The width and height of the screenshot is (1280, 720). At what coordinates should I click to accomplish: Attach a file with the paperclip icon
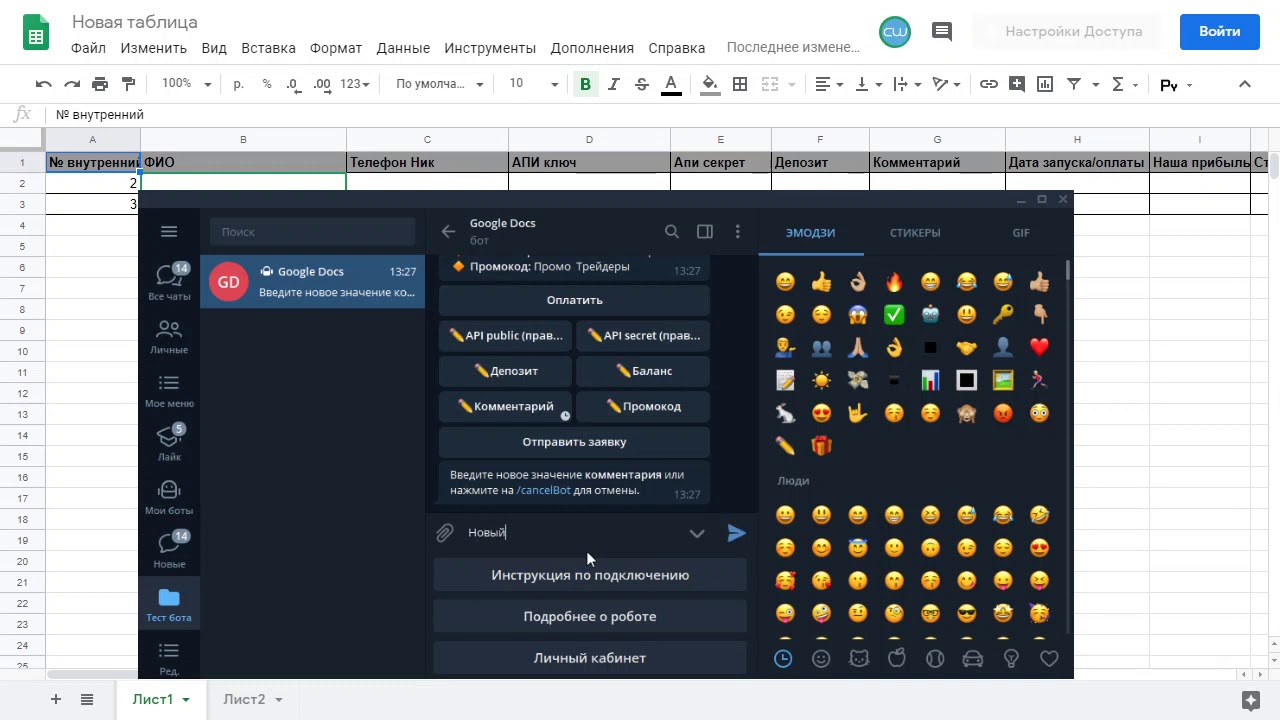[x=445, y=533]
